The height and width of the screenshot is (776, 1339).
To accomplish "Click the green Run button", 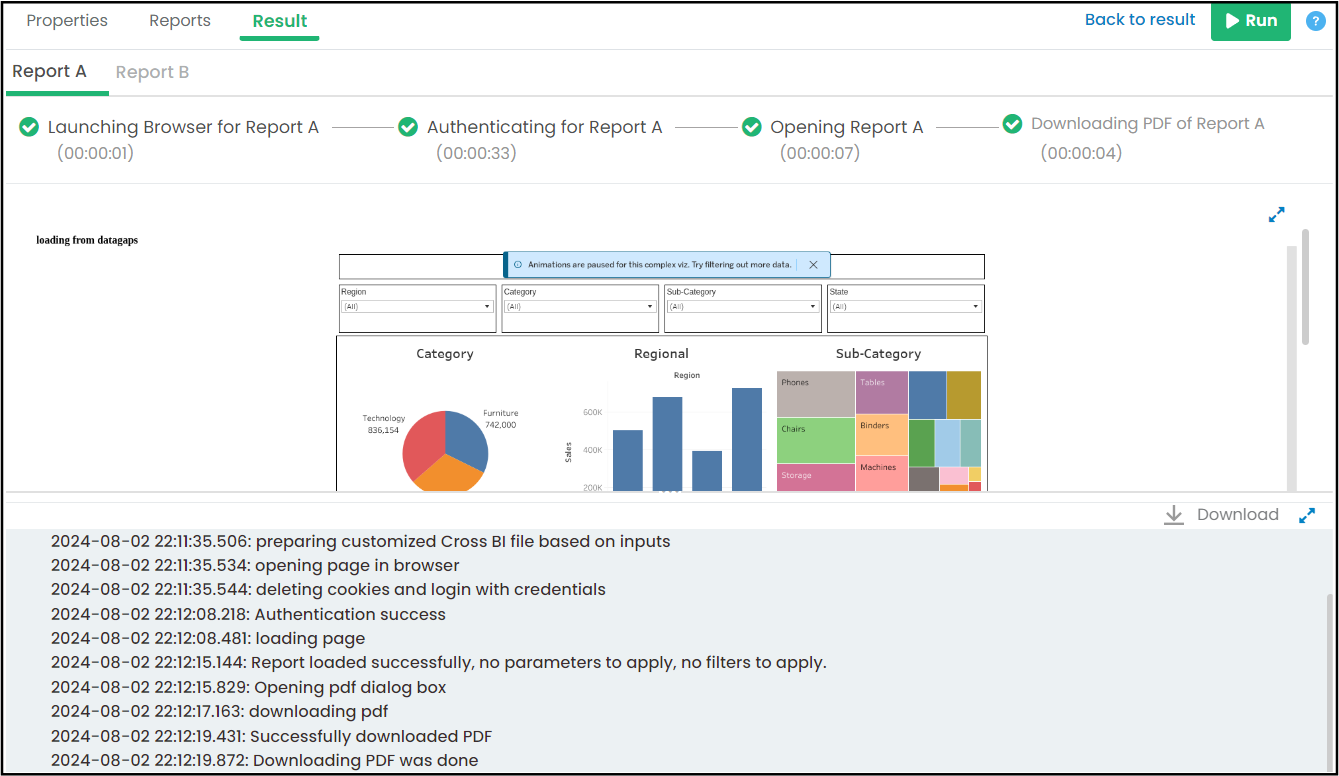I will (1251, 21).
